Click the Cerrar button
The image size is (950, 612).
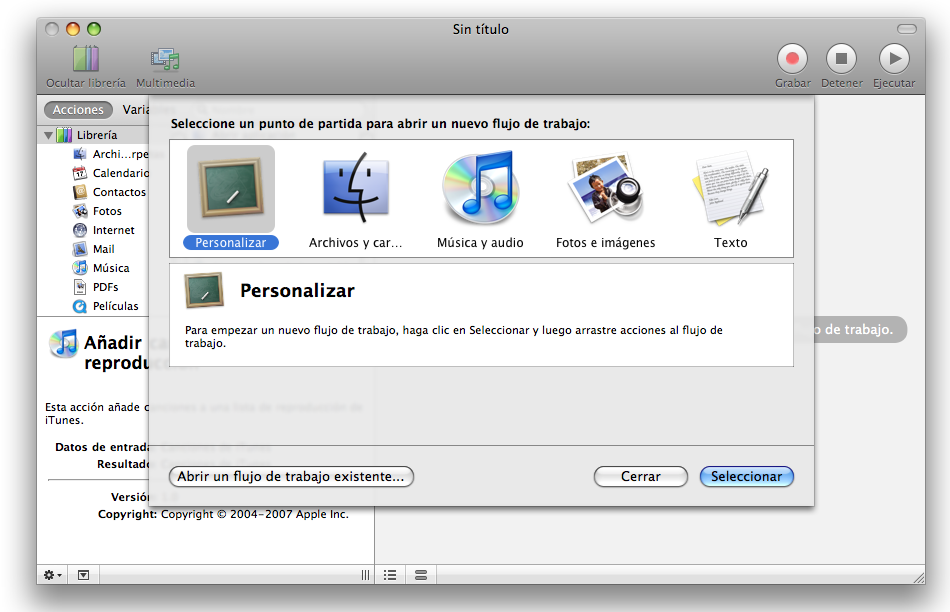(x=640, y=476)
